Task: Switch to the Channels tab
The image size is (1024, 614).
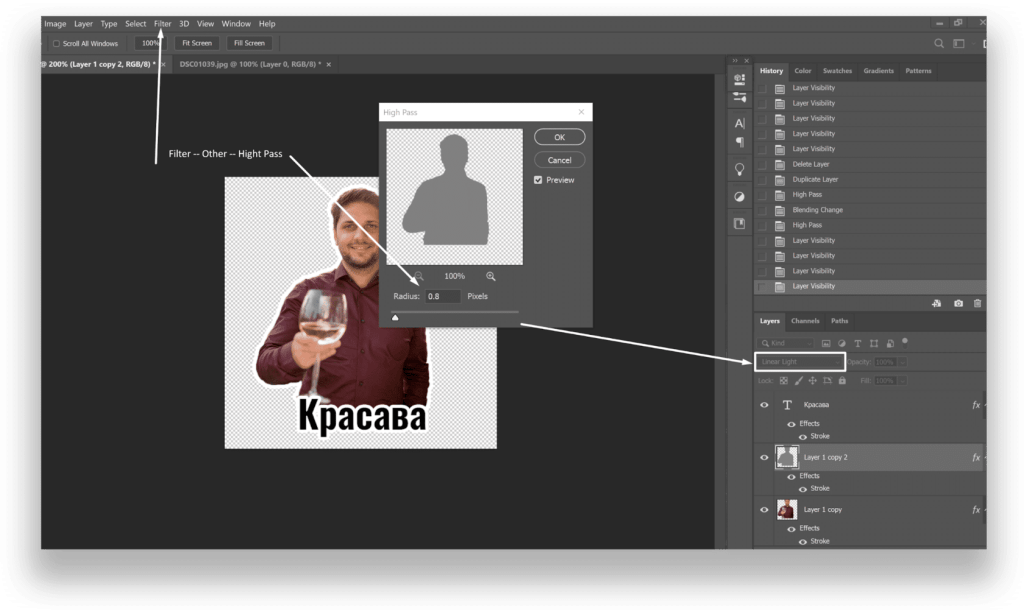Action: (805, 321)
